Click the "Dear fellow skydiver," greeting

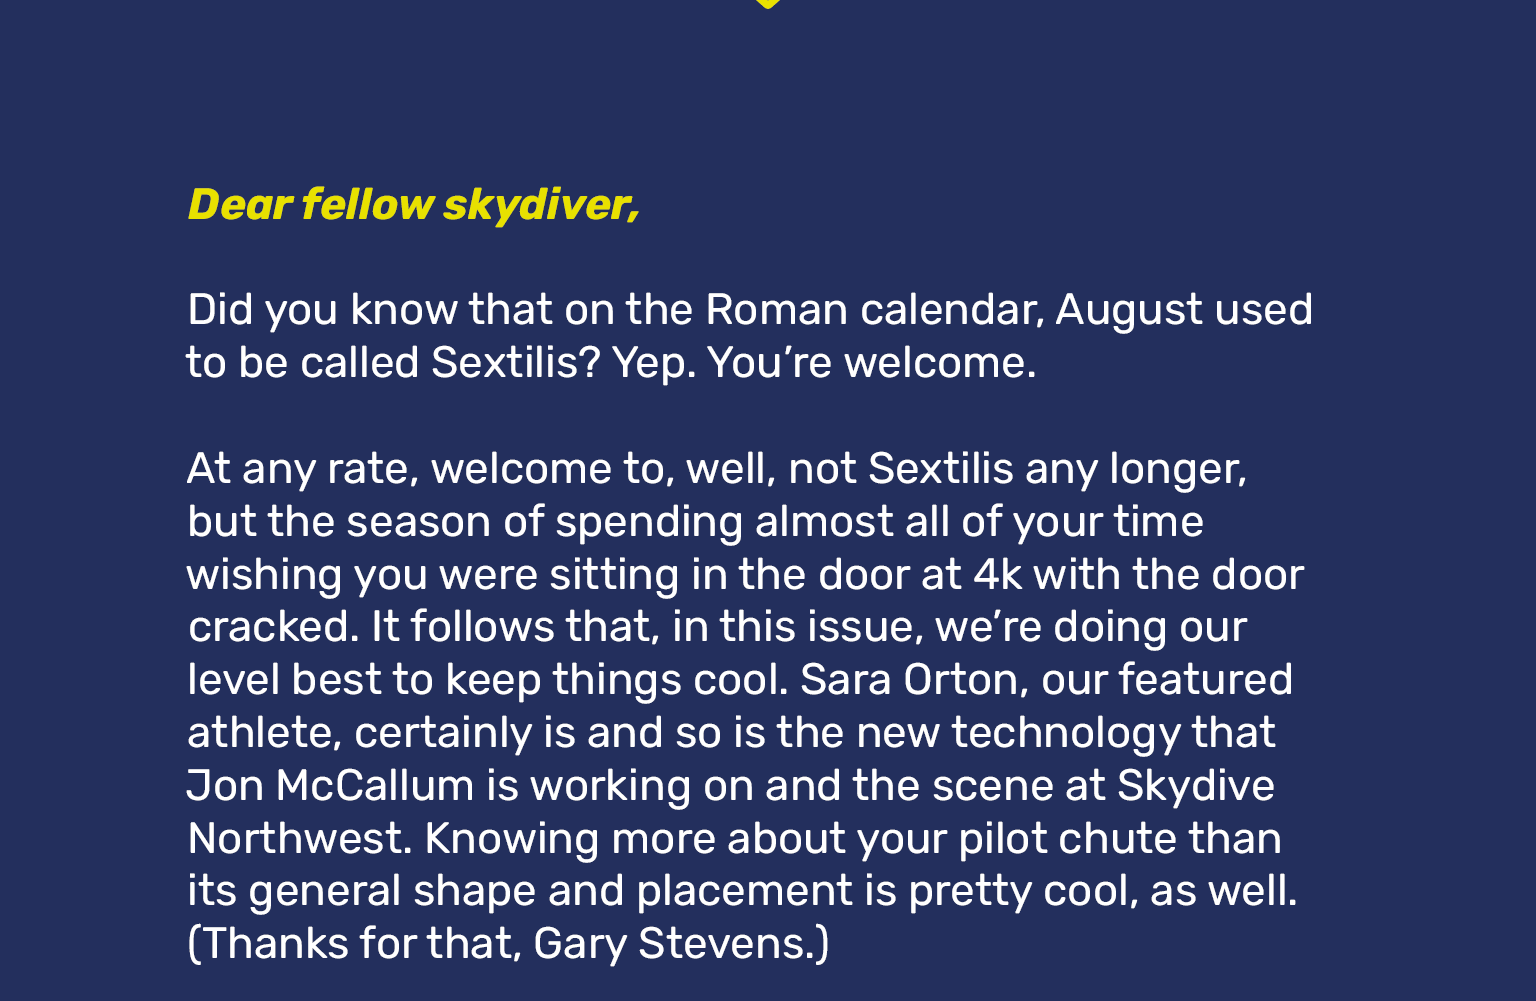[413, 205]
